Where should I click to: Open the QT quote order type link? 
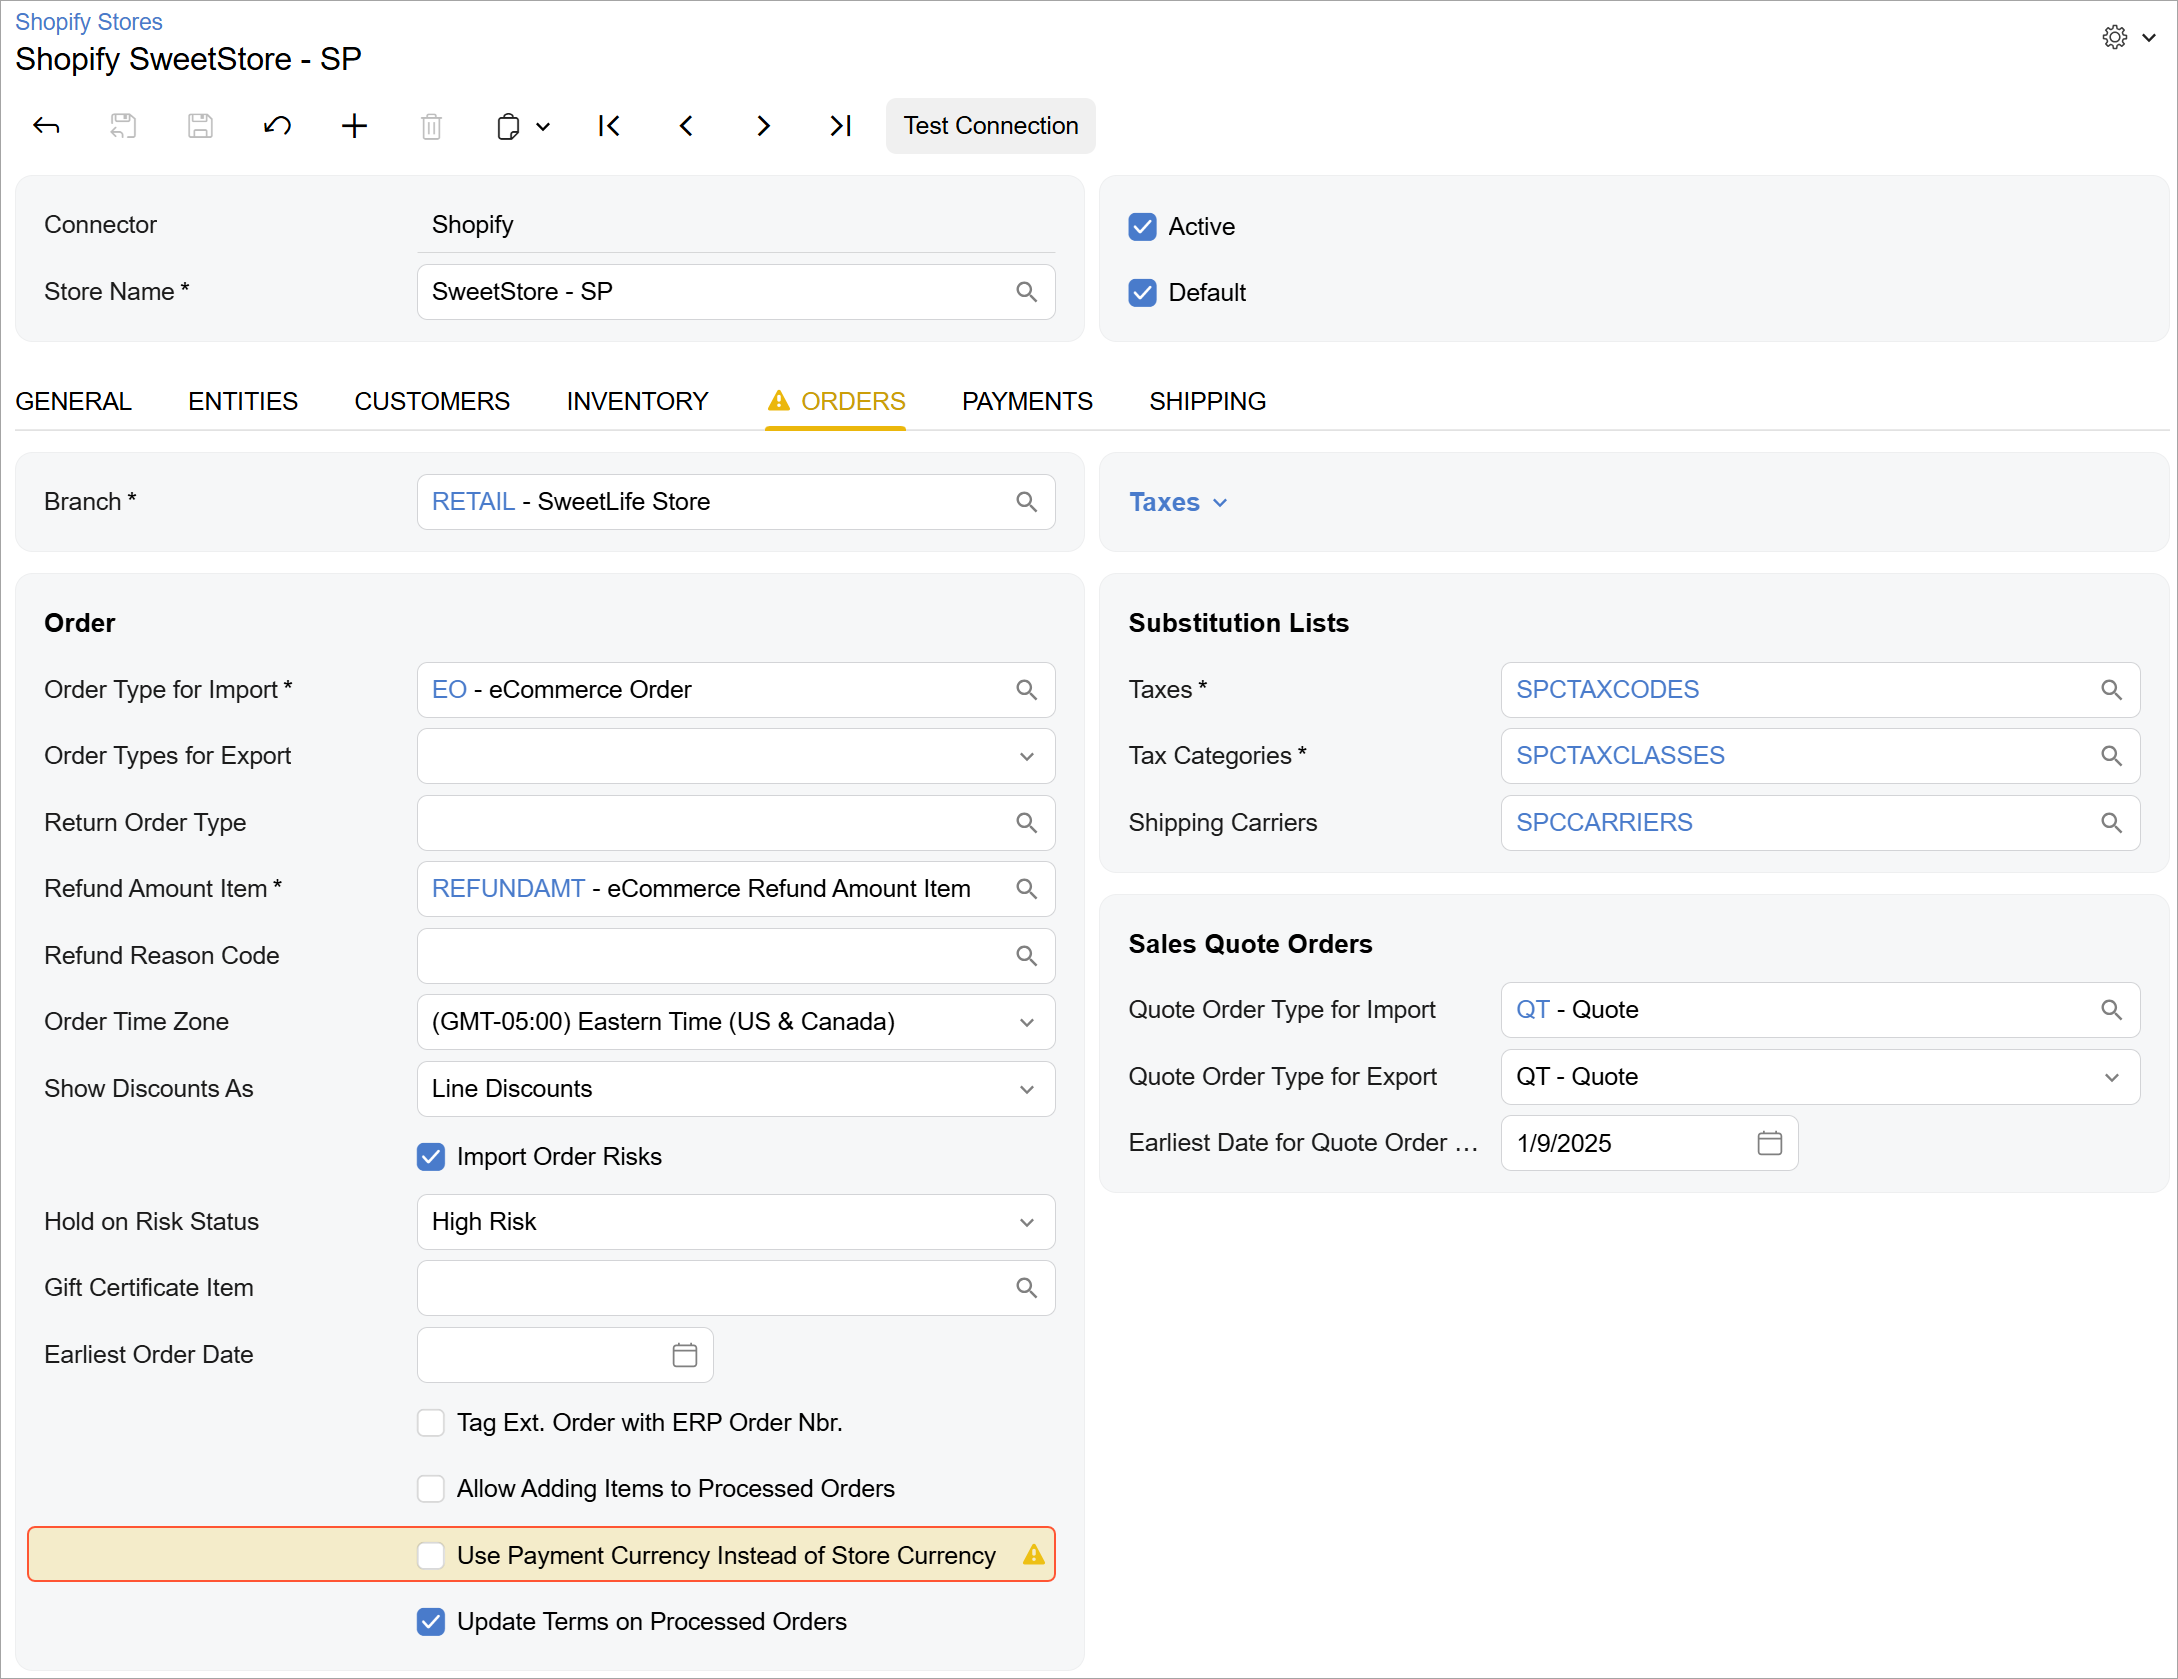pyautogui.click(x=1532, y=1010)
